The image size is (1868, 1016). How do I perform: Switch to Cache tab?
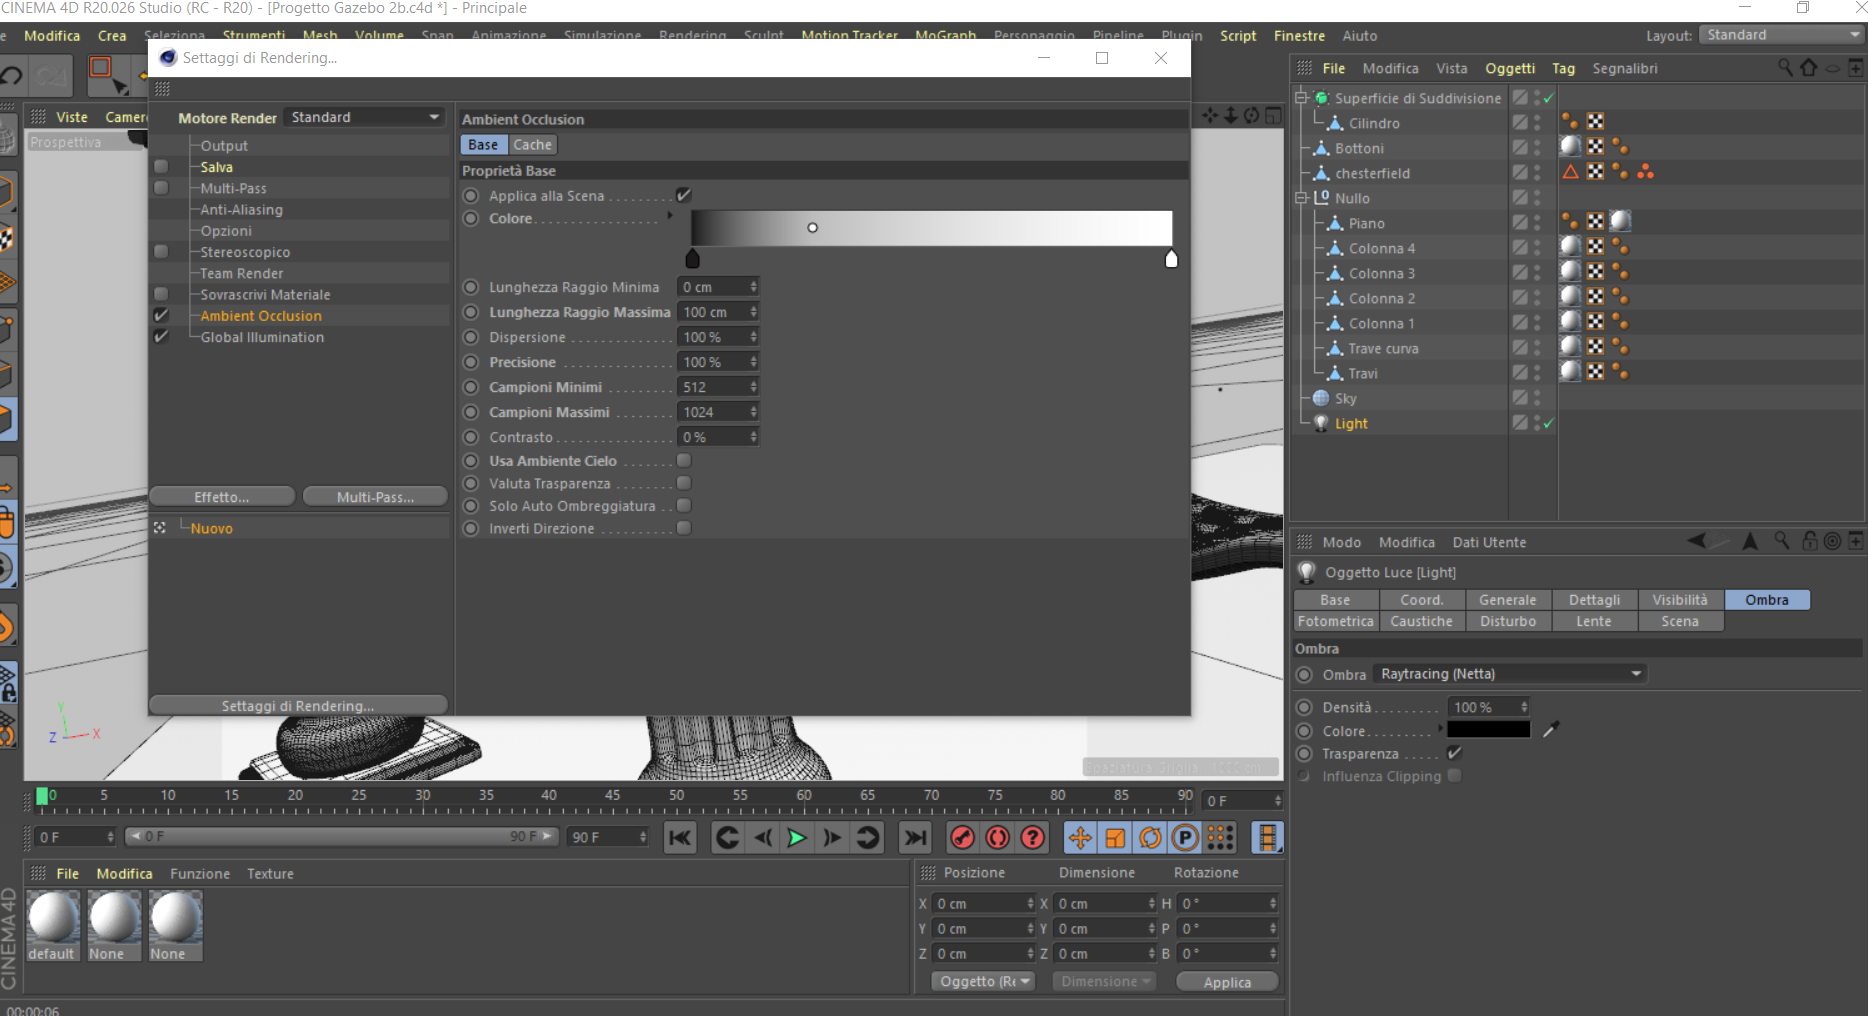[532, 144]
